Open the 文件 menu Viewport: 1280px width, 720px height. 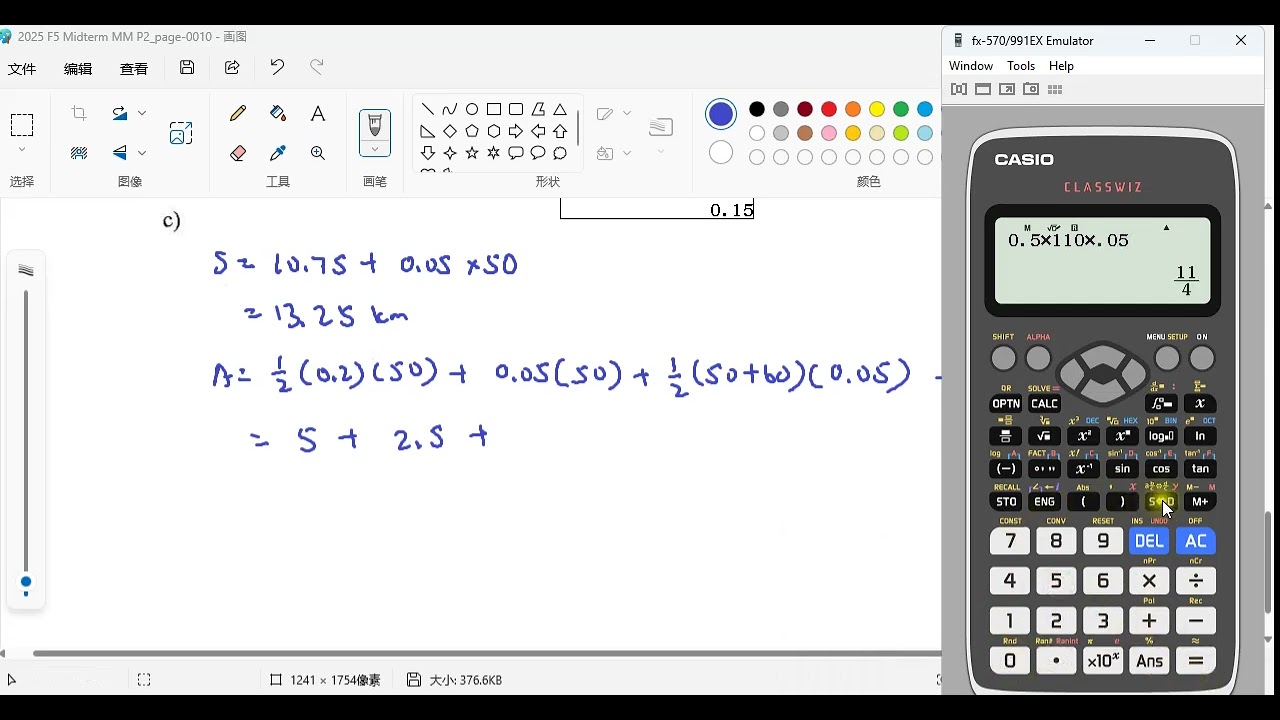[x=22, y=69]
